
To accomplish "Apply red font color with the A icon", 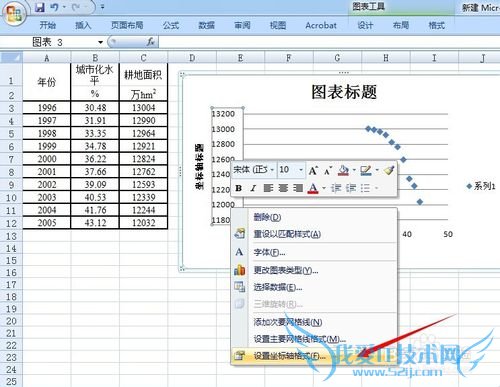I will tap(313, 188).
